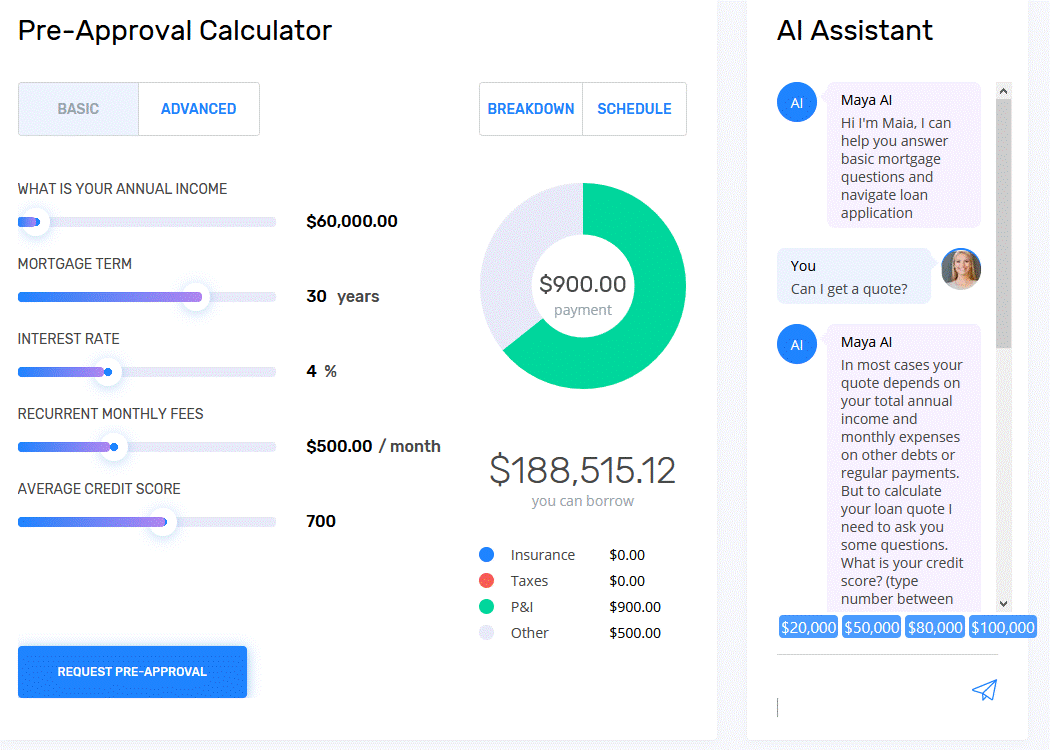Click the Taxes legend label
Viewport: 1050px width, 750px height.
(x=529, y=581)
